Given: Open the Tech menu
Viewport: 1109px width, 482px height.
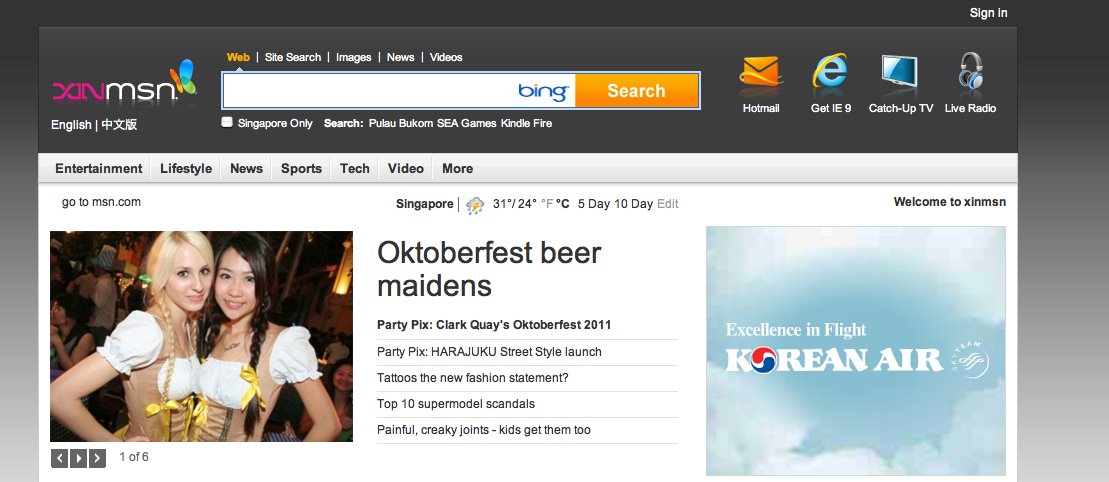Looking at the screenshot, I should click(354, 168).
